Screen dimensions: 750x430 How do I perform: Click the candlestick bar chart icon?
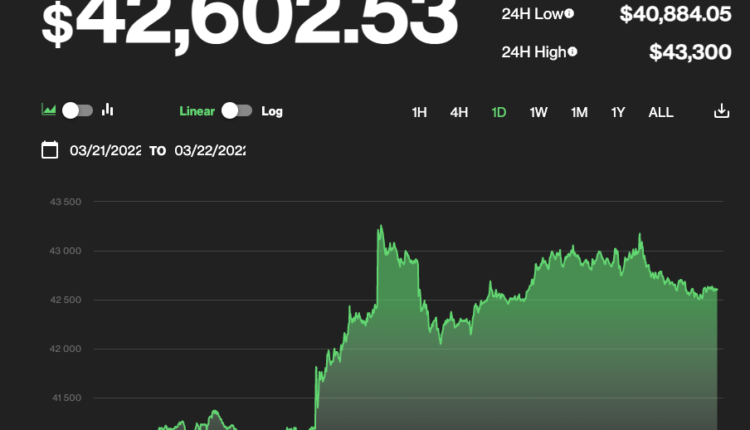108,110
